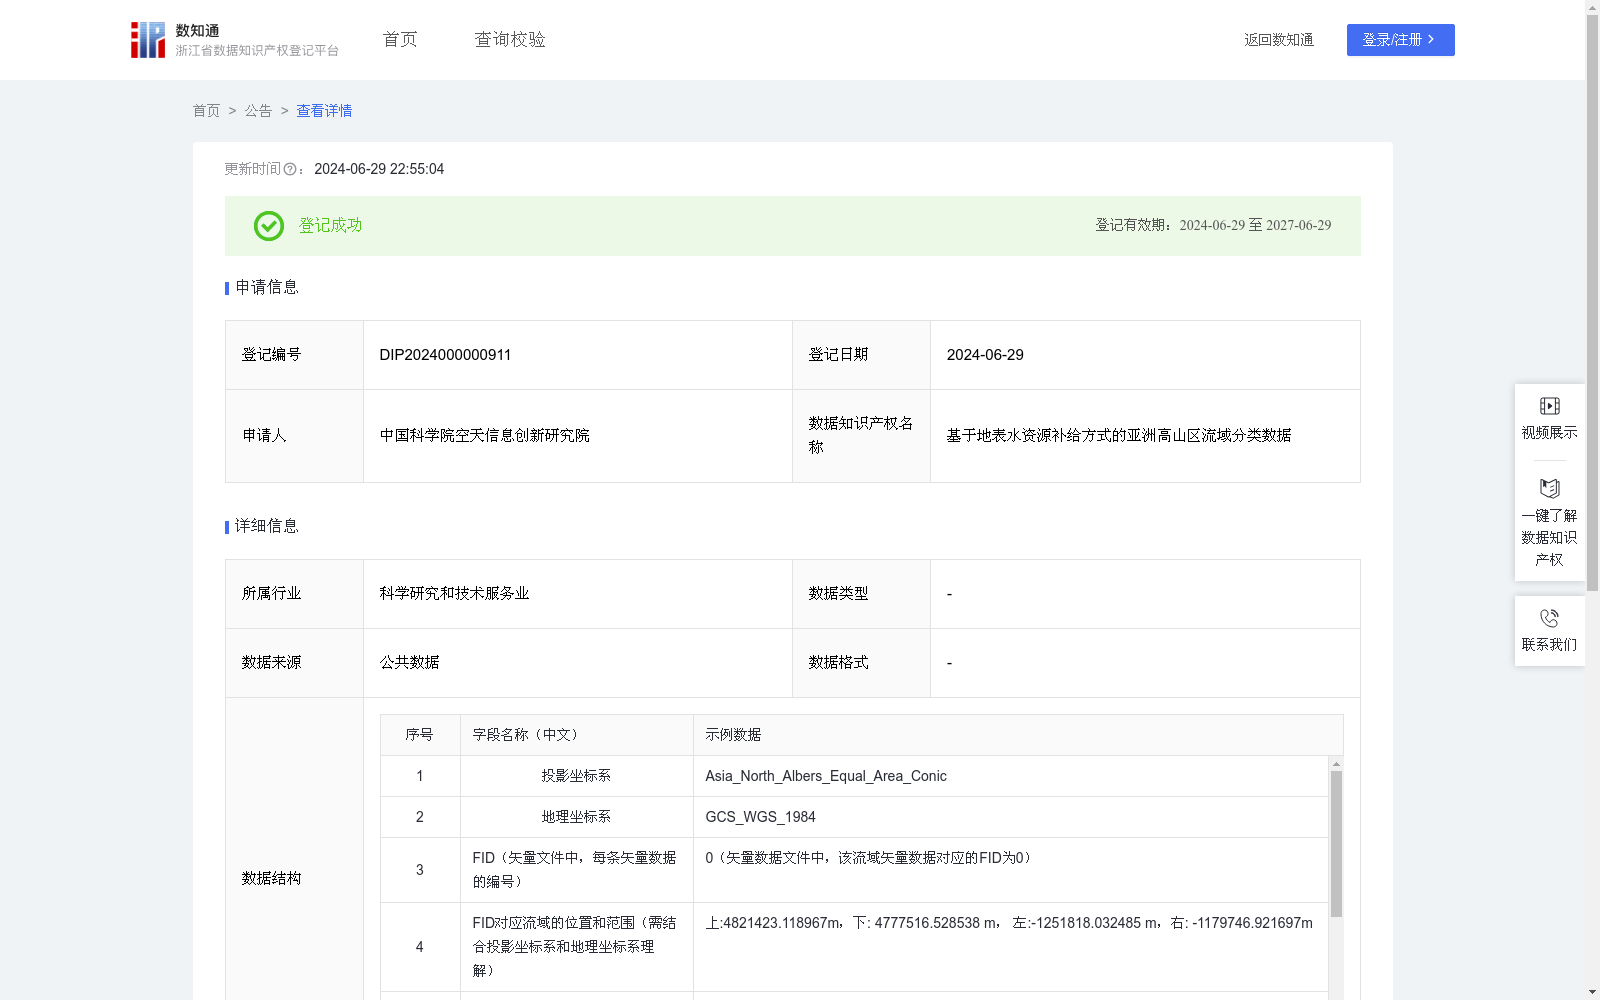Select data source value 公共数据
The image size is (1600, 1000).
point(409,663)
